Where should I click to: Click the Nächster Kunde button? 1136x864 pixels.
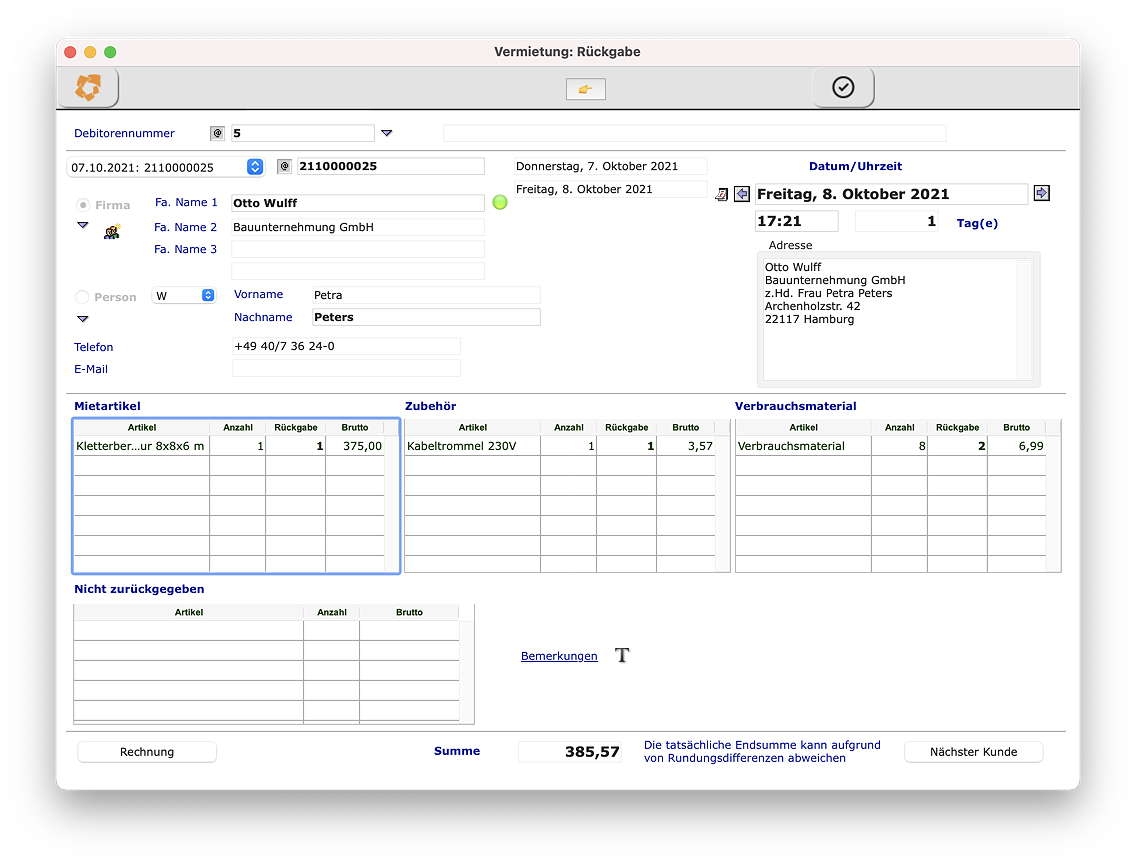(x=972, y=752)
